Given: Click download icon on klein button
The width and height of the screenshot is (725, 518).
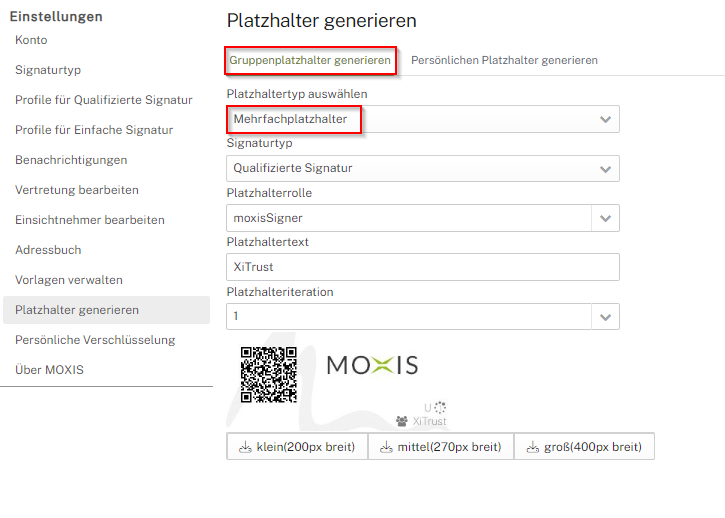Looking at the screenshot, I should [x=244, y=447].
